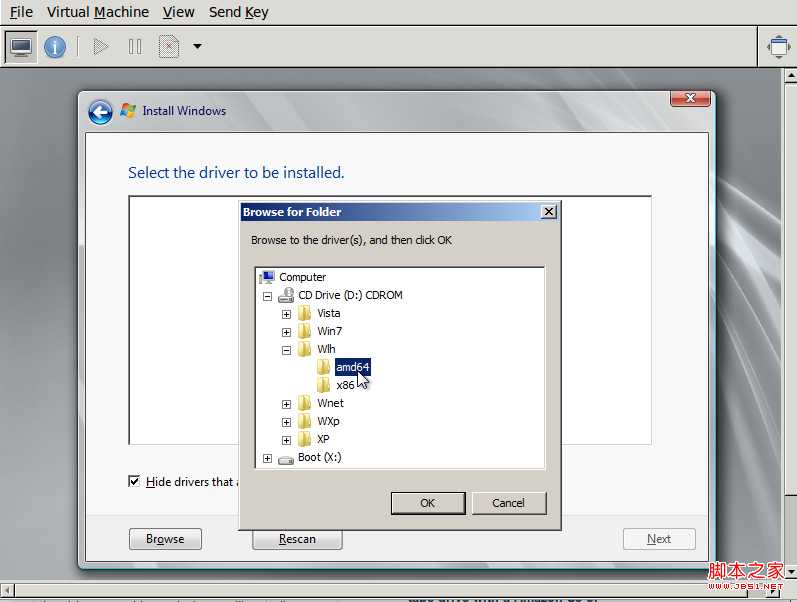Viewport: 797px width, 602px height.
Task: Expand the XP folder node
Action: click(286, 440)
